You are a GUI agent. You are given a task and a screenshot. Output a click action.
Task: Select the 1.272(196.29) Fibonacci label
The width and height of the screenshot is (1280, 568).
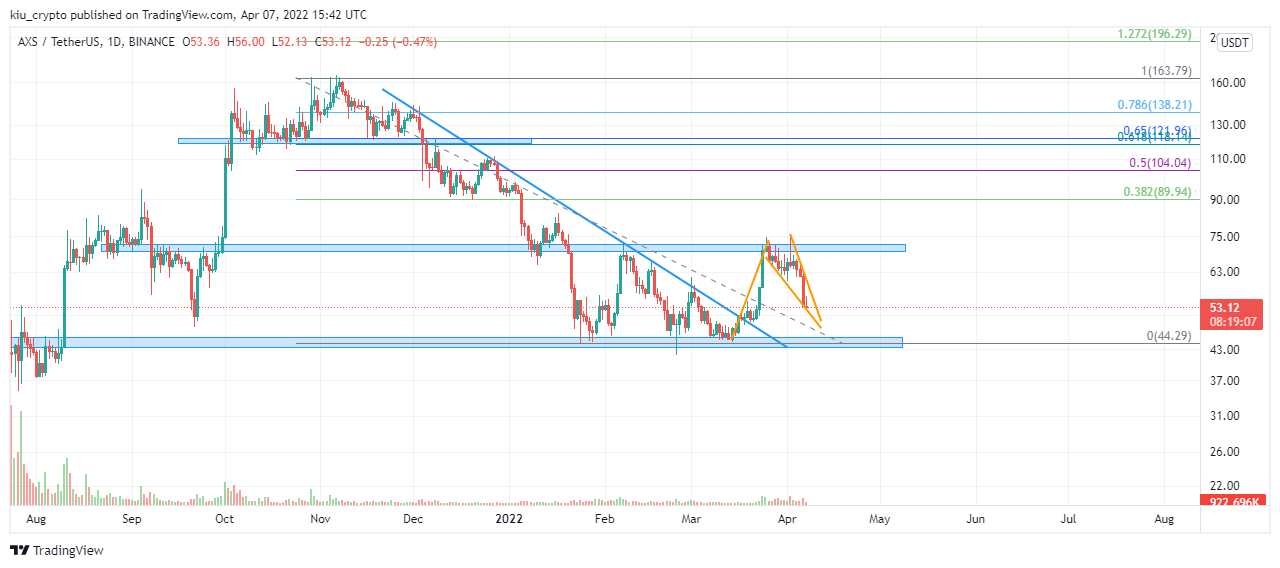pos(1154,34)
